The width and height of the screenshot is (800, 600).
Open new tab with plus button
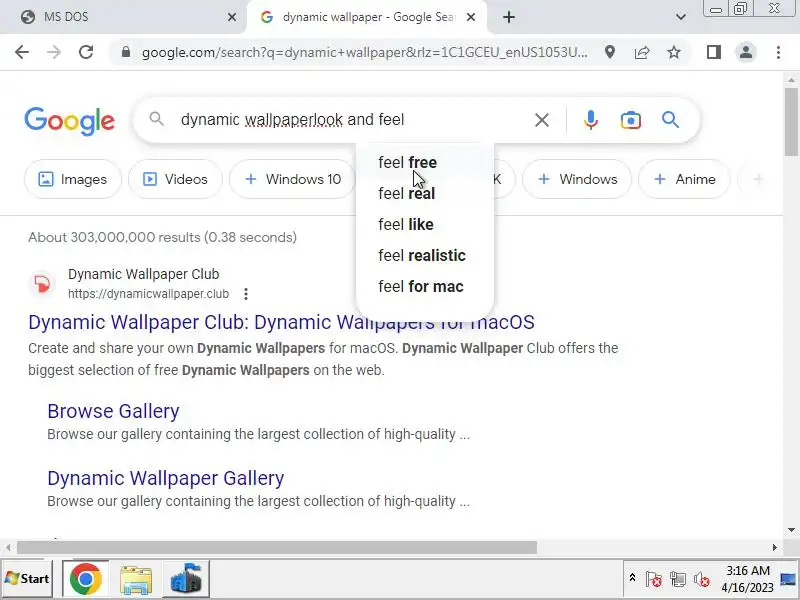(509, 17)
